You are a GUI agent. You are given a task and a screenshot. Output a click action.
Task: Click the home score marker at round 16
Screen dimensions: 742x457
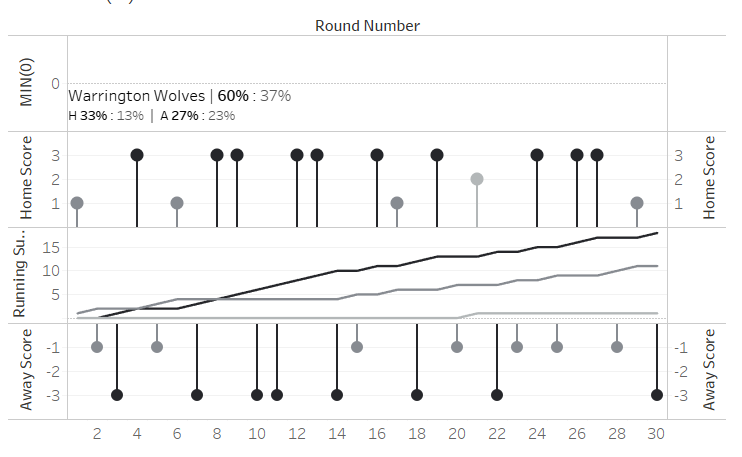[x=377, y=155]
